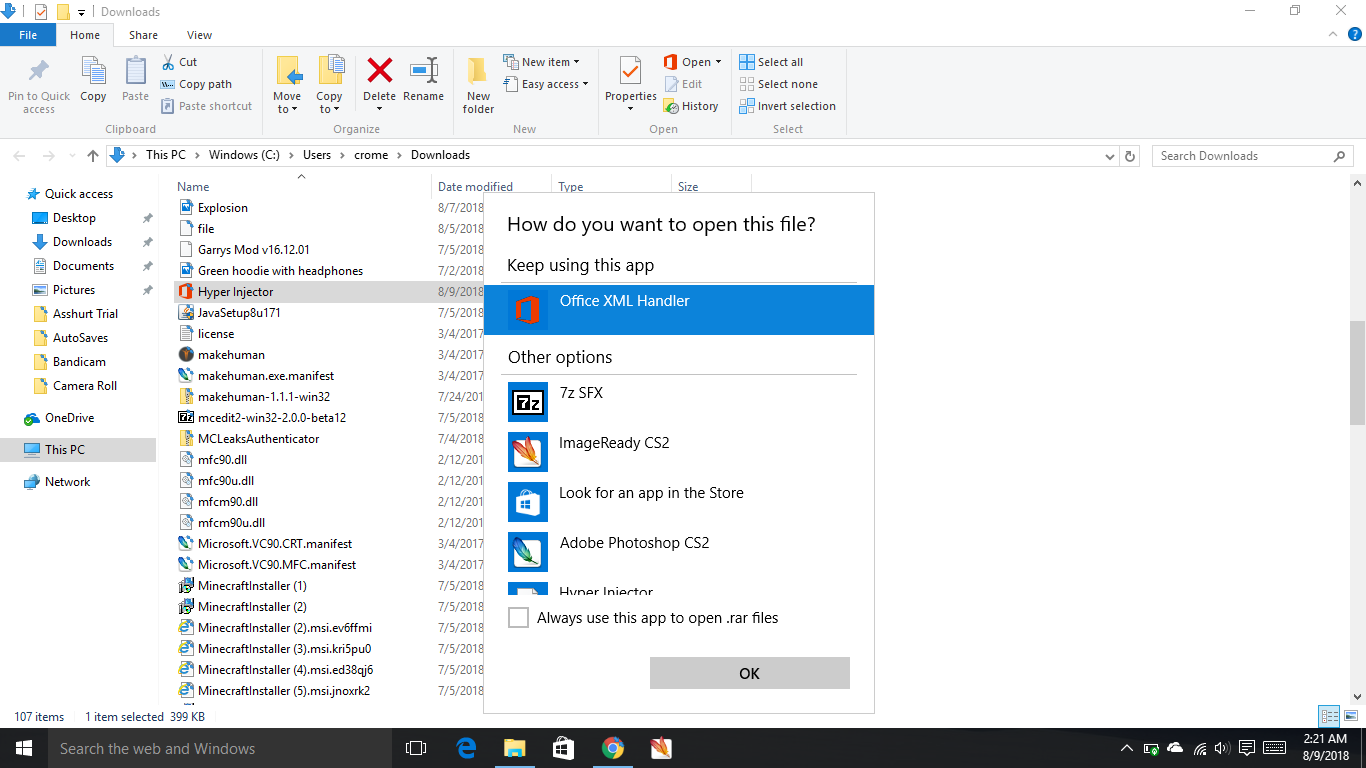Image resolution: width=1366 pixels, height=768 pixels.
Task: Switch to Large icons view in status bar
Action: tap(1351, 716)
